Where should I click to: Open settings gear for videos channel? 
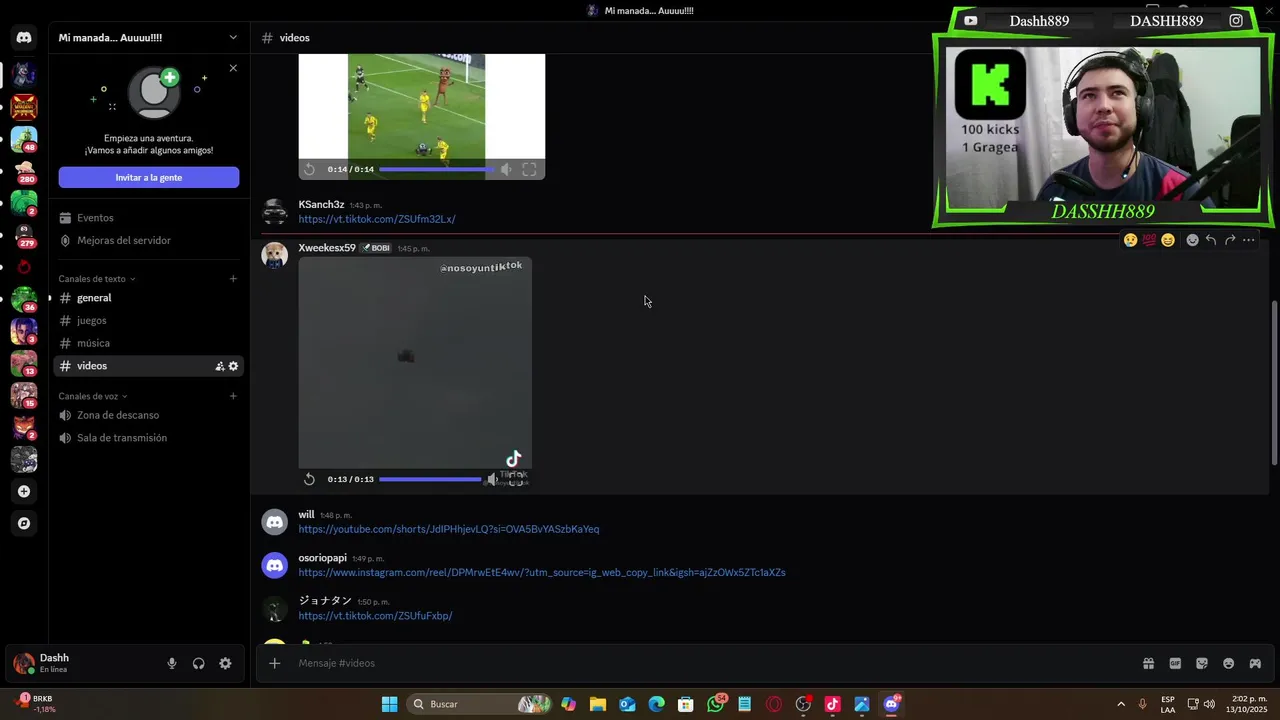coord(233,366)
